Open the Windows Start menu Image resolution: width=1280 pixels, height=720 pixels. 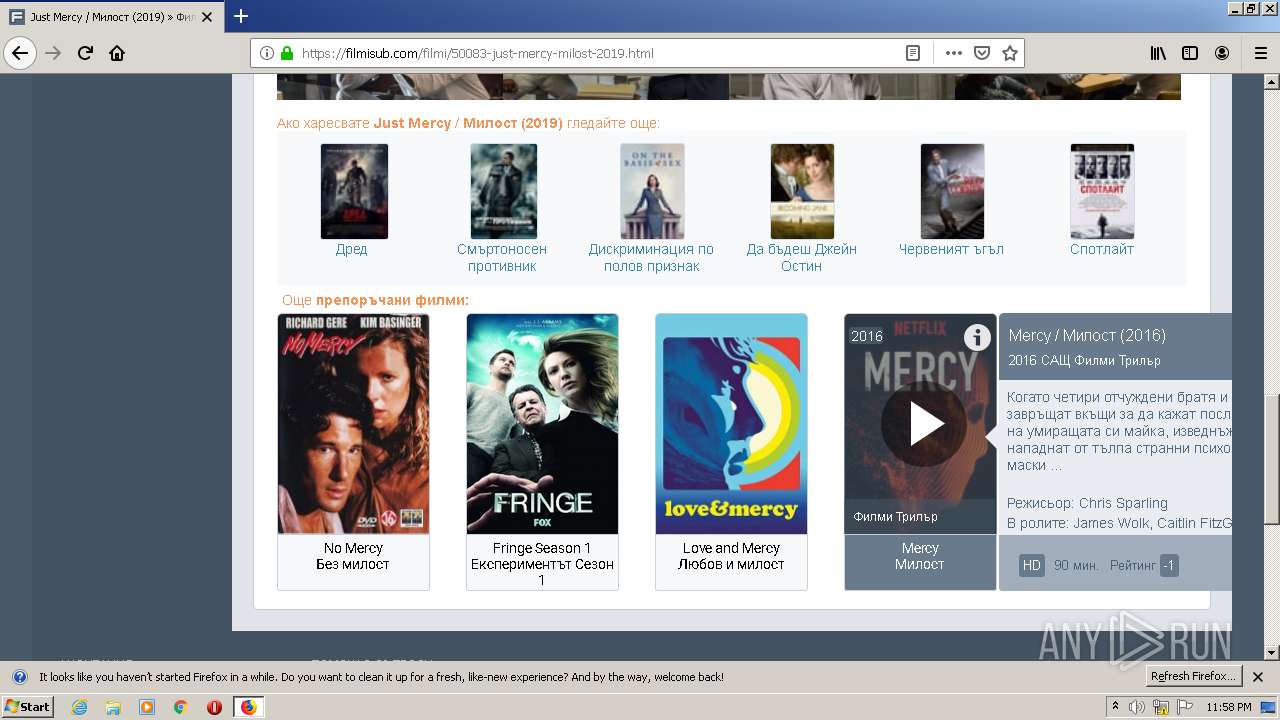coord(28,707)
